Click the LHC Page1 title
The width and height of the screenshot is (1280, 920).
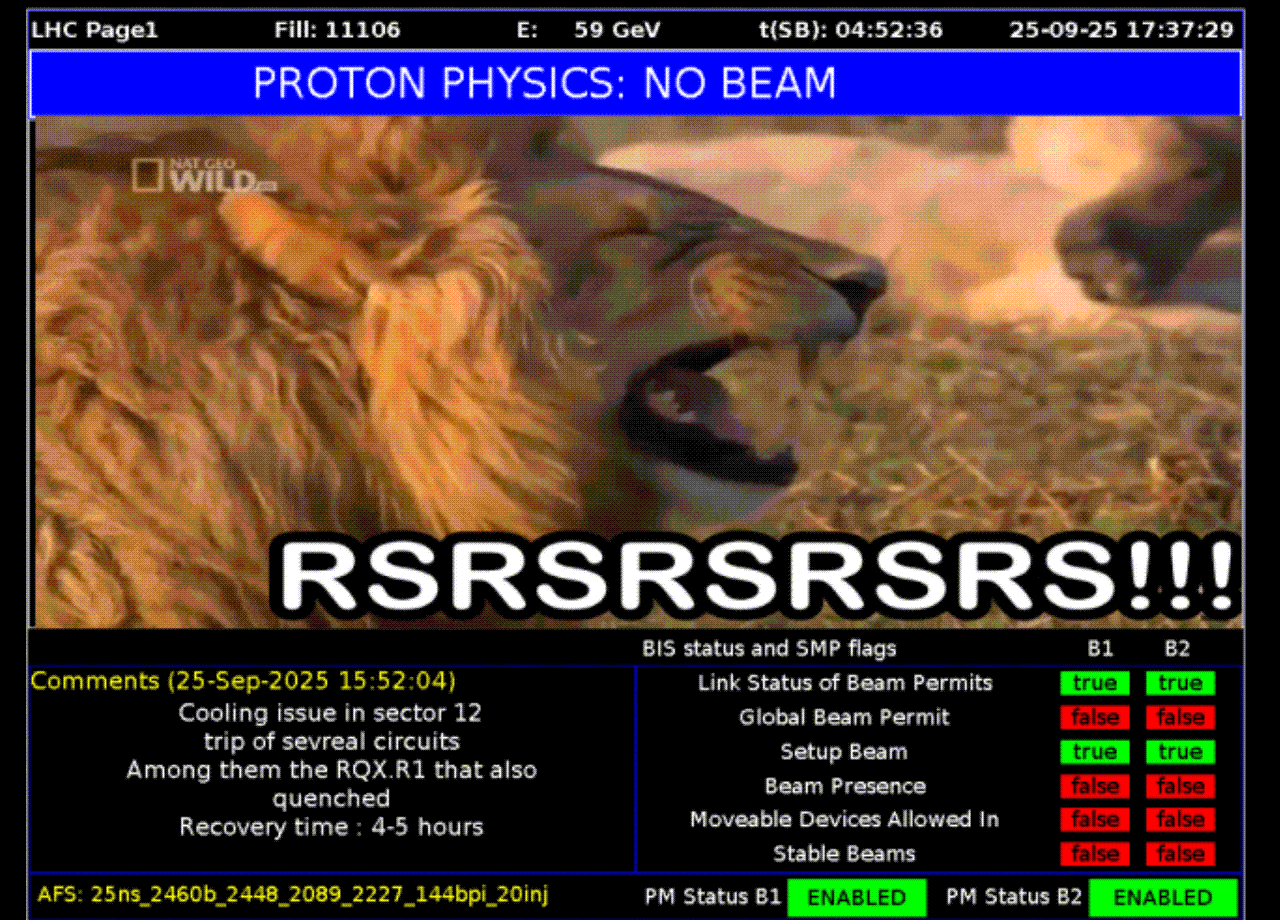tap(95, 30)
